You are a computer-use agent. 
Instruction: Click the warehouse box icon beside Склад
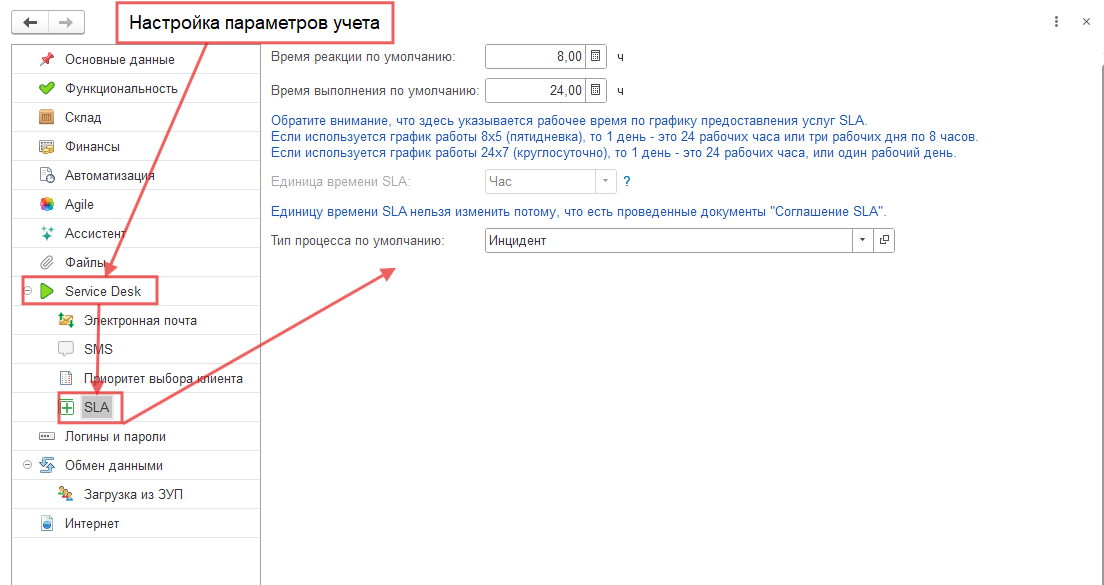coord(47,118)
